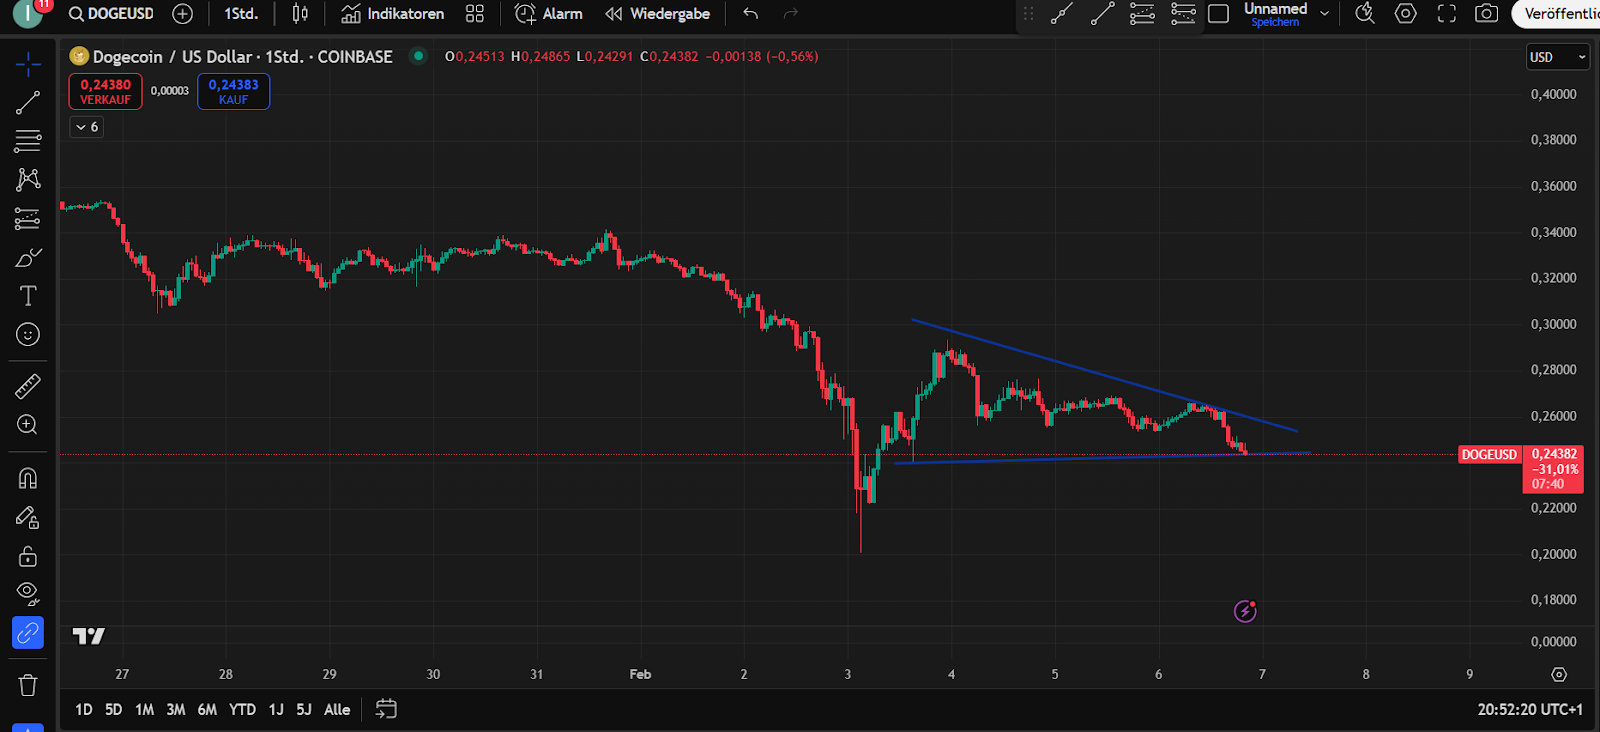This screenshot has width=1600, height=732.
Task: Take a chart snapshot with camera icon
Action: (1487, 14)
